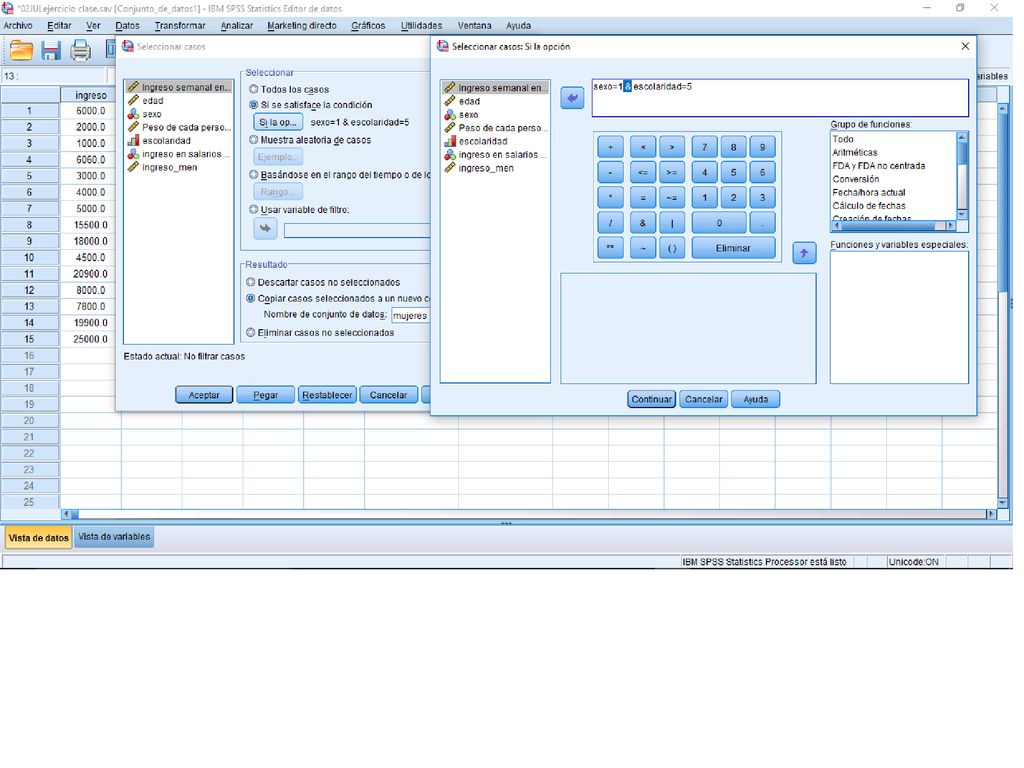The height and width of the screenshot is (768, 1024).
Task: Click the multiplication operator key
Action: 611,197
